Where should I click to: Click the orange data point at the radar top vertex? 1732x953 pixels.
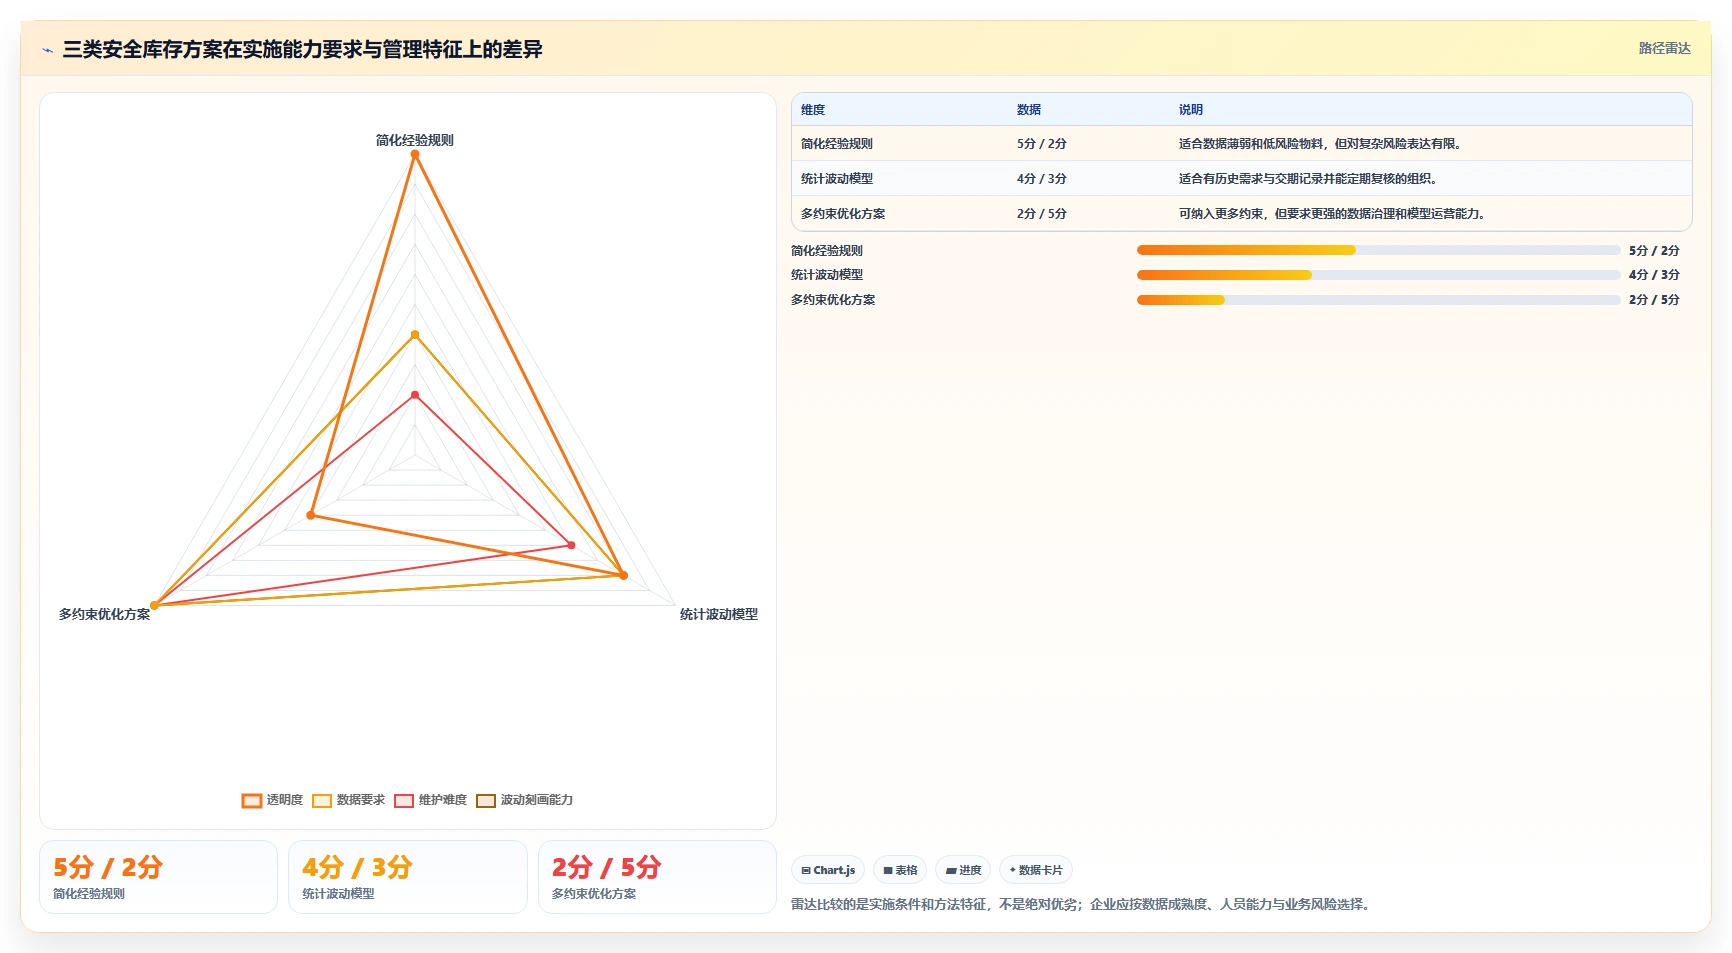pos(415,154)
